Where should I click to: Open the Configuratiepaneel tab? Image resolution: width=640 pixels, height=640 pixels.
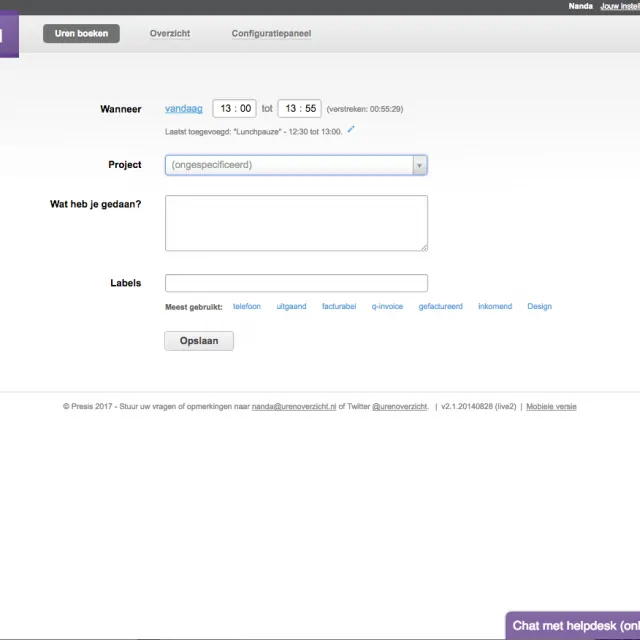click(x=271, y=33)
